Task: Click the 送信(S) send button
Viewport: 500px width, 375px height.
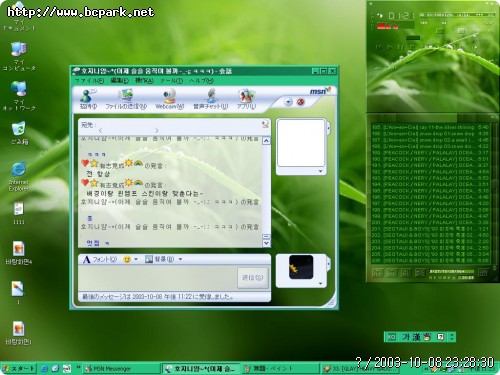Action: point(252,277)
